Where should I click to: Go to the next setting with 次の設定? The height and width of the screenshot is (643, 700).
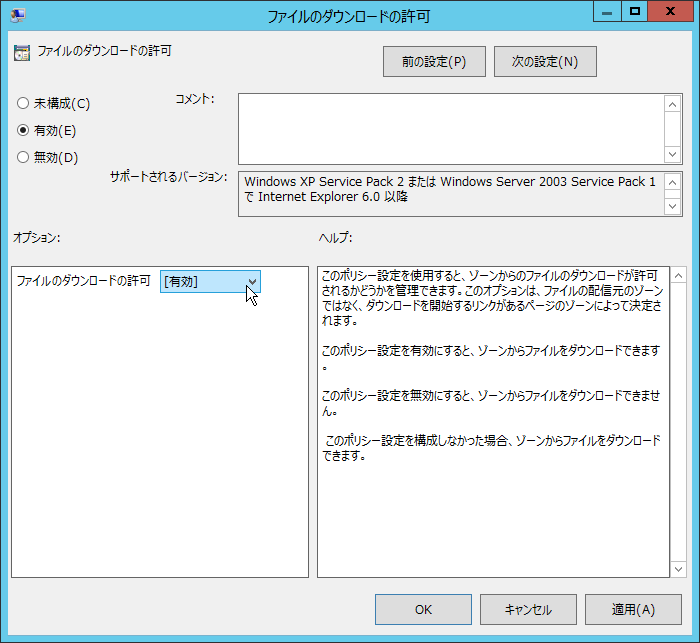coord(545,61)
